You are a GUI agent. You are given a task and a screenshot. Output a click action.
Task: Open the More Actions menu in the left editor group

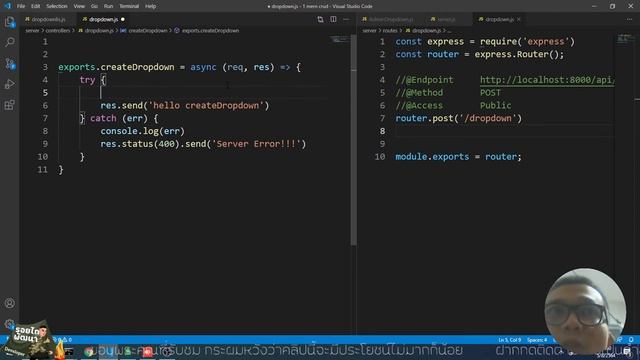tap(346, 19)
